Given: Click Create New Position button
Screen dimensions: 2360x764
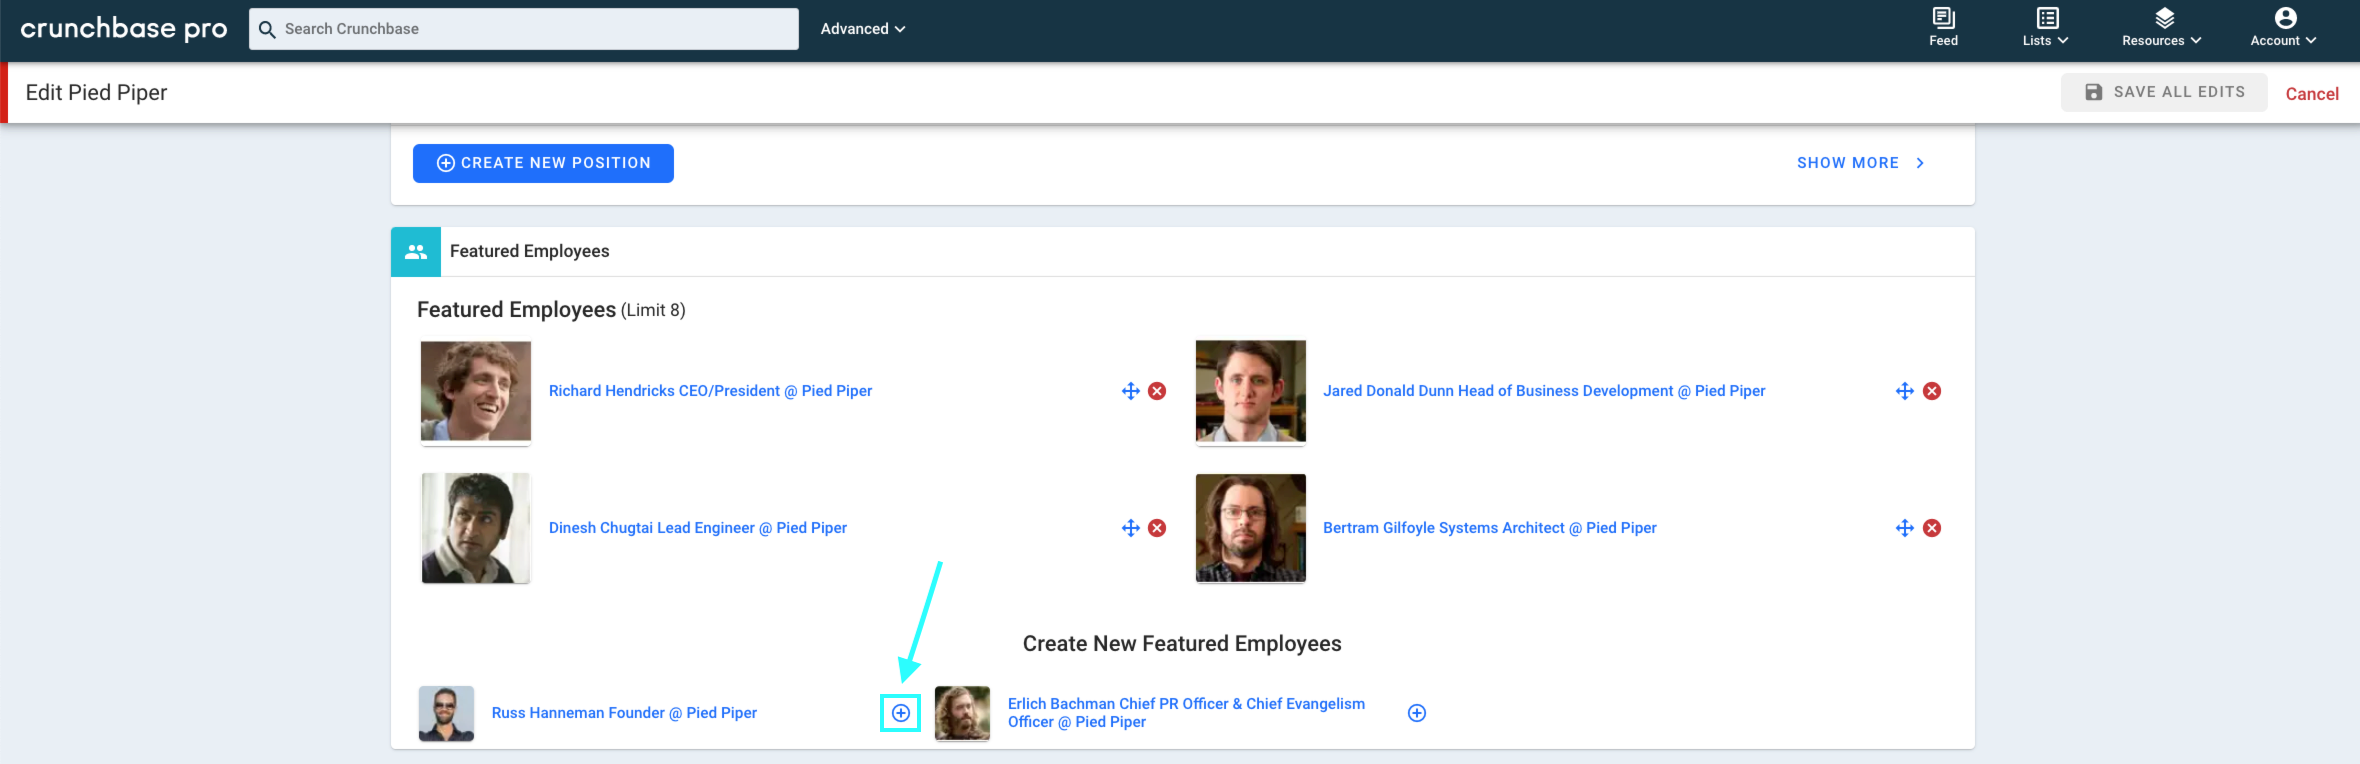Looking at the screenshot, I should click(x=543, y=163).
